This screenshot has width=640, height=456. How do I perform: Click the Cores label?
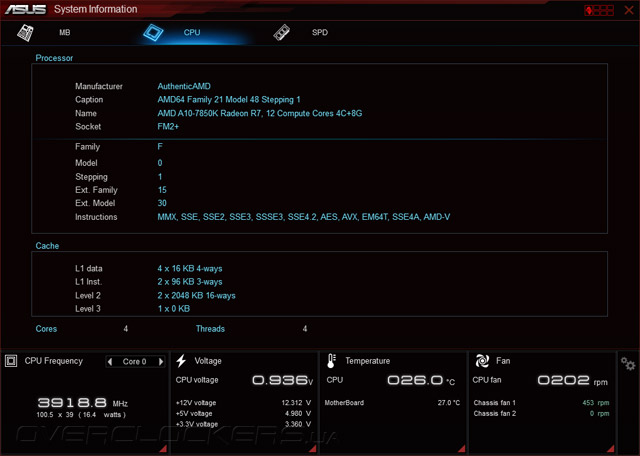46,329
